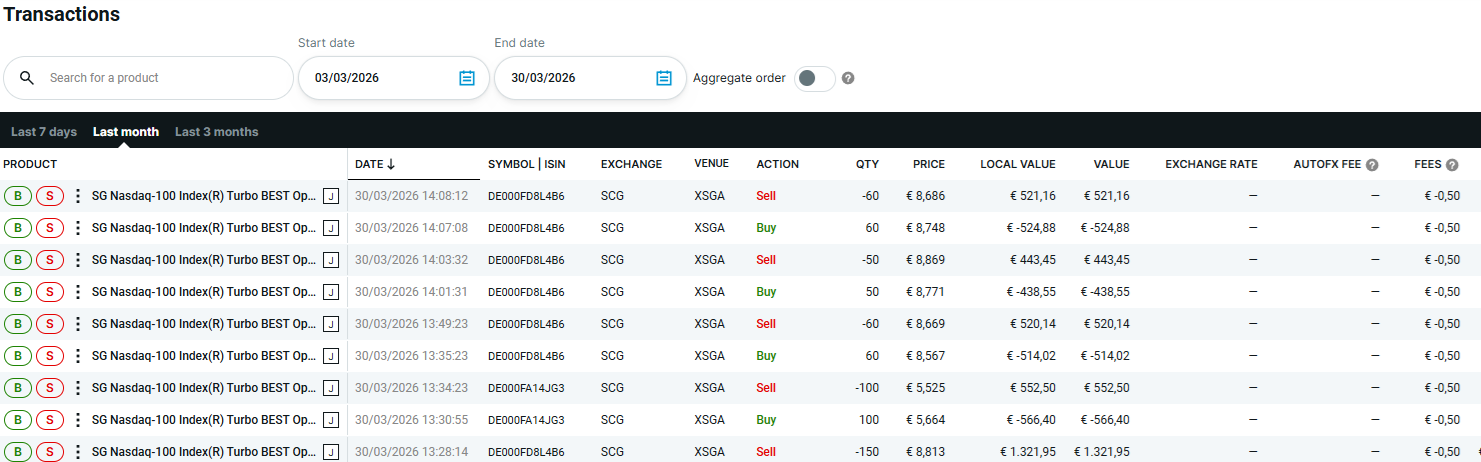This screenshot has width=1481, height=462.
Task: Click Buy icon in the 14:08:12 row
Action: (x=17, y=196)
